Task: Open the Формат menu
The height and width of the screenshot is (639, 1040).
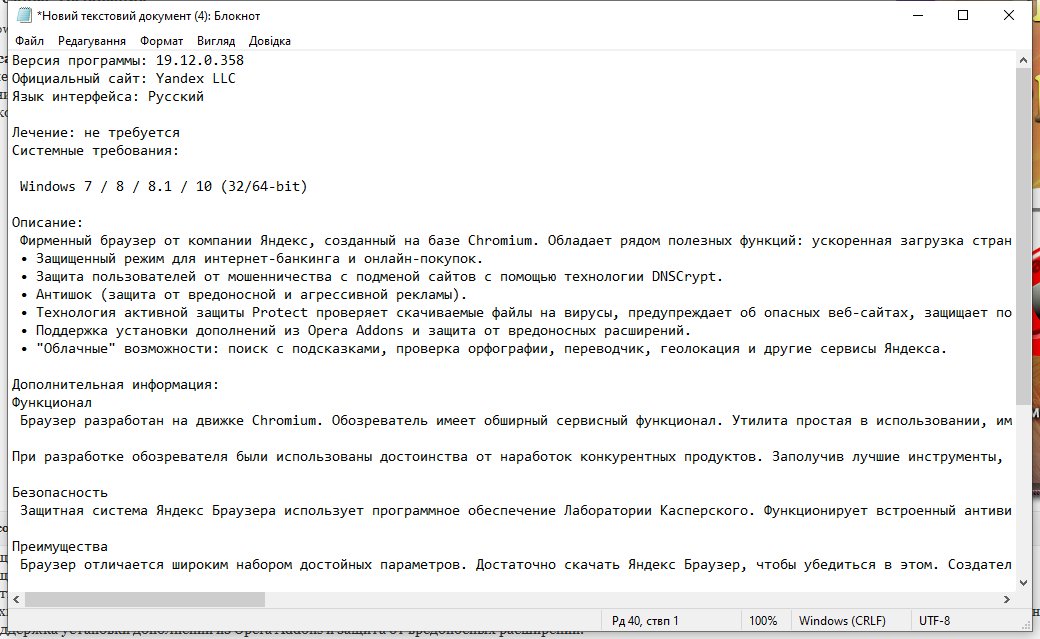Action: [x=161, y=41]
